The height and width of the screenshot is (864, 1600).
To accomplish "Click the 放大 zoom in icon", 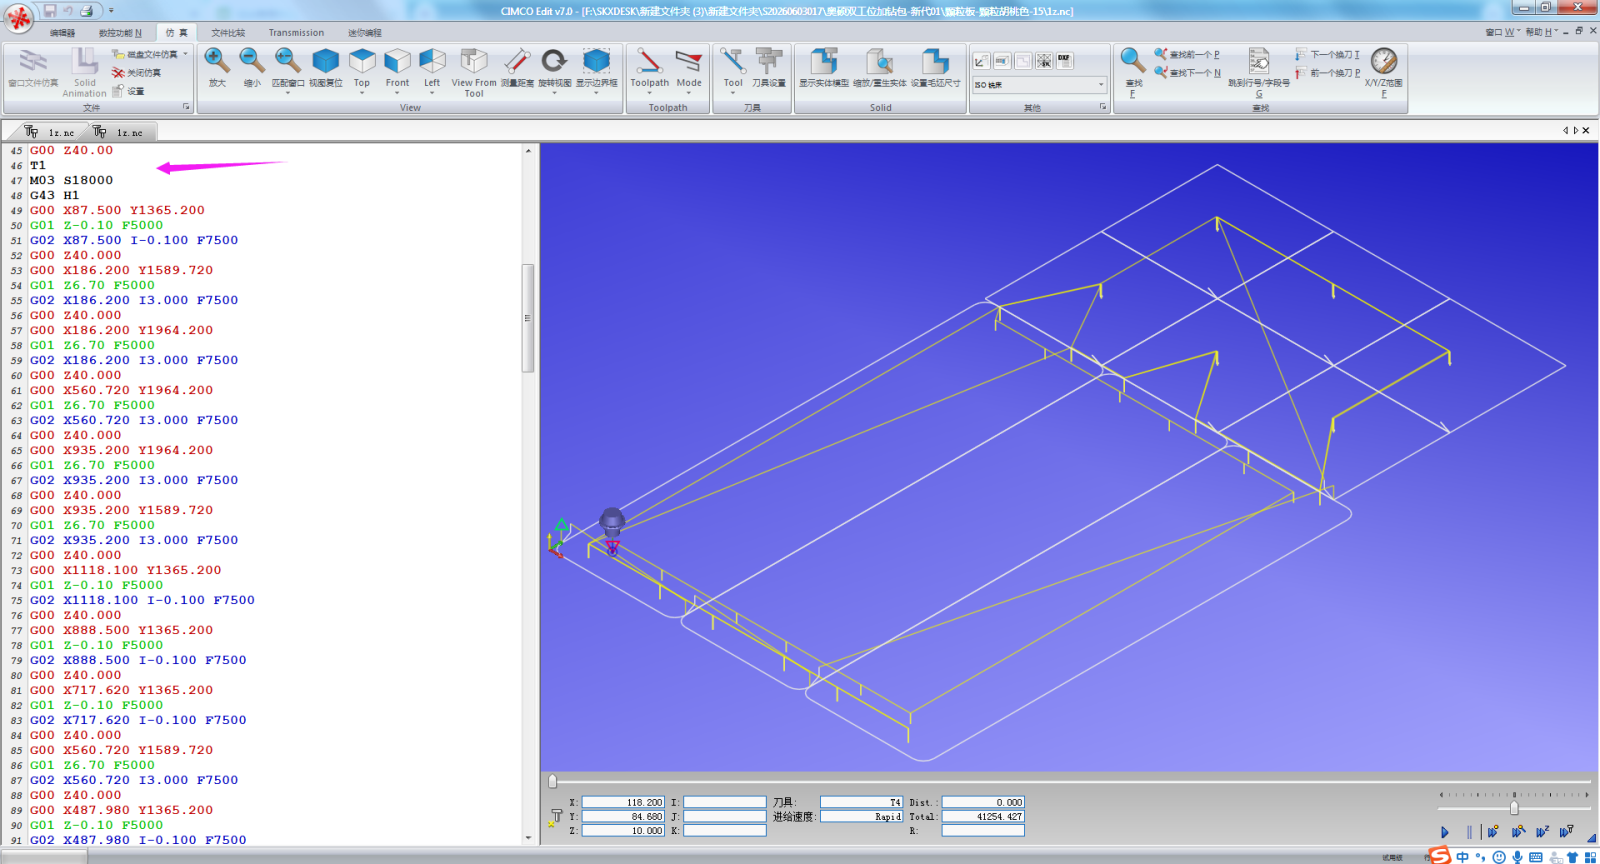I will tap(217, 62).
